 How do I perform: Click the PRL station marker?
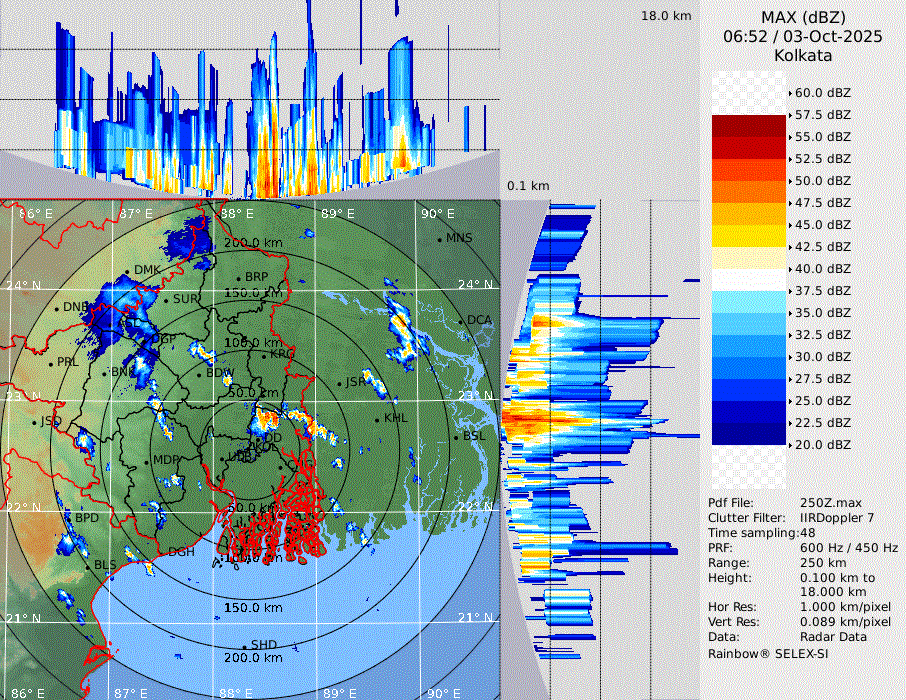[52, 363]
